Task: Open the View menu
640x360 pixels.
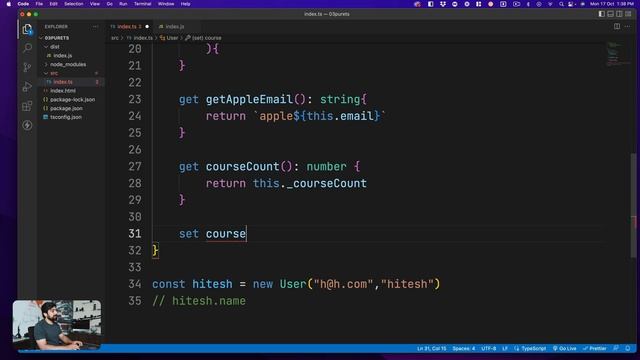Action: pyautogui.click(x=95, y=4)
